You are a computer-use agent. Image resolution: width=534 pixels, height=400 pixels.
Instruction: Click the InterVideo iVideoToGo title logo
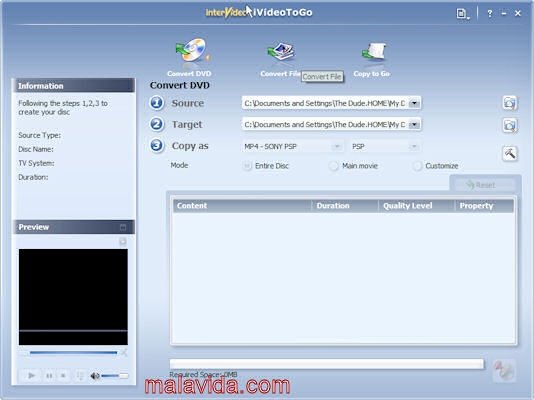click(259, 13)
